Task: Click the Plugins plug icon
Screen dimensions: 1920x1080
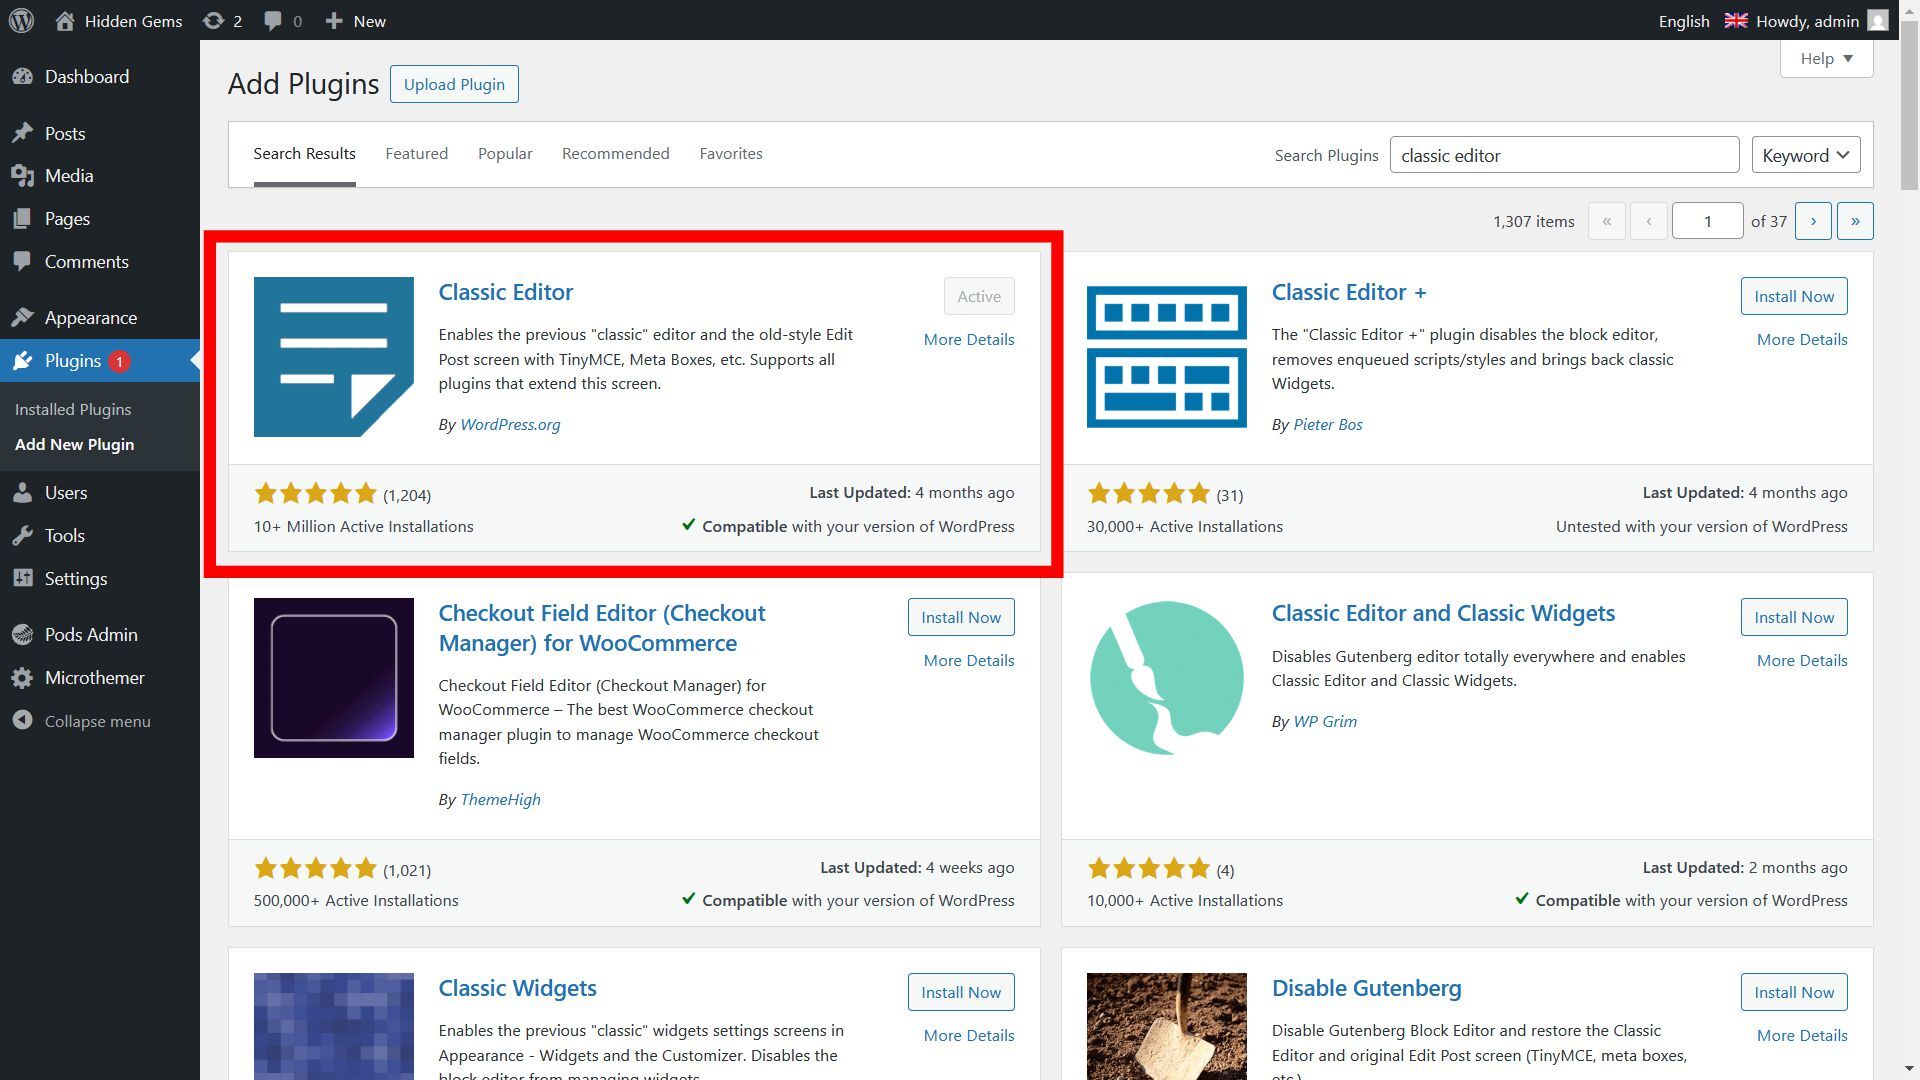Action: click(x=22, y=361)
